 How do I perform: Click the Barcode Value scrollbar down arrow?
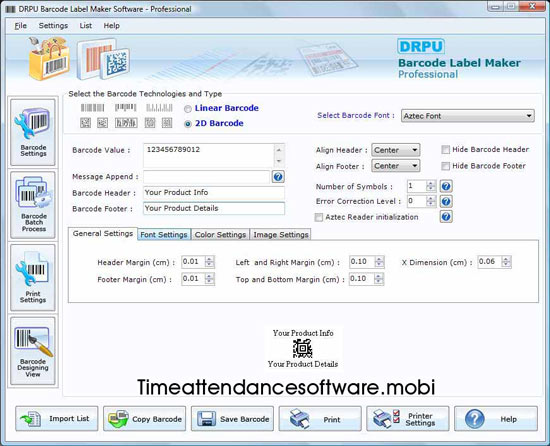(279, 161)
